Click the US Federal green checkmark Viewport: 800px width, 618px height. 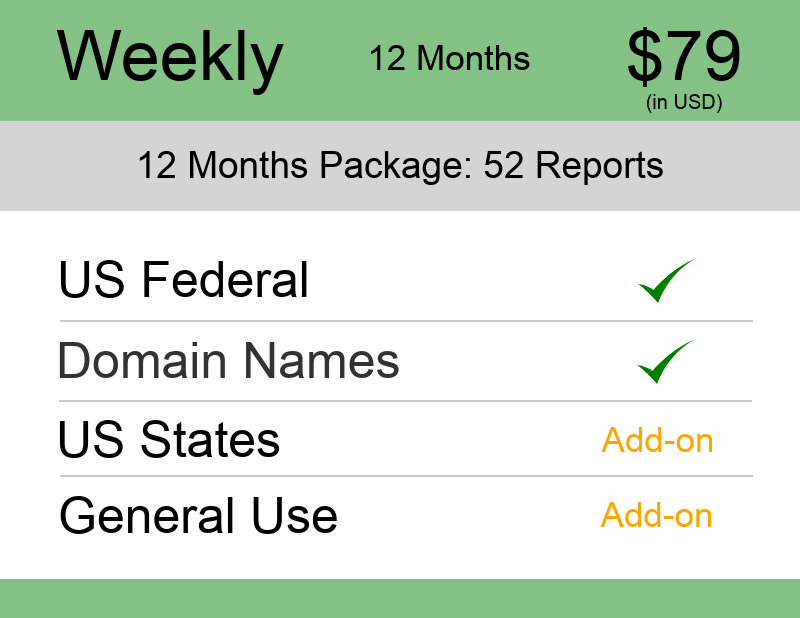[666, 281]
